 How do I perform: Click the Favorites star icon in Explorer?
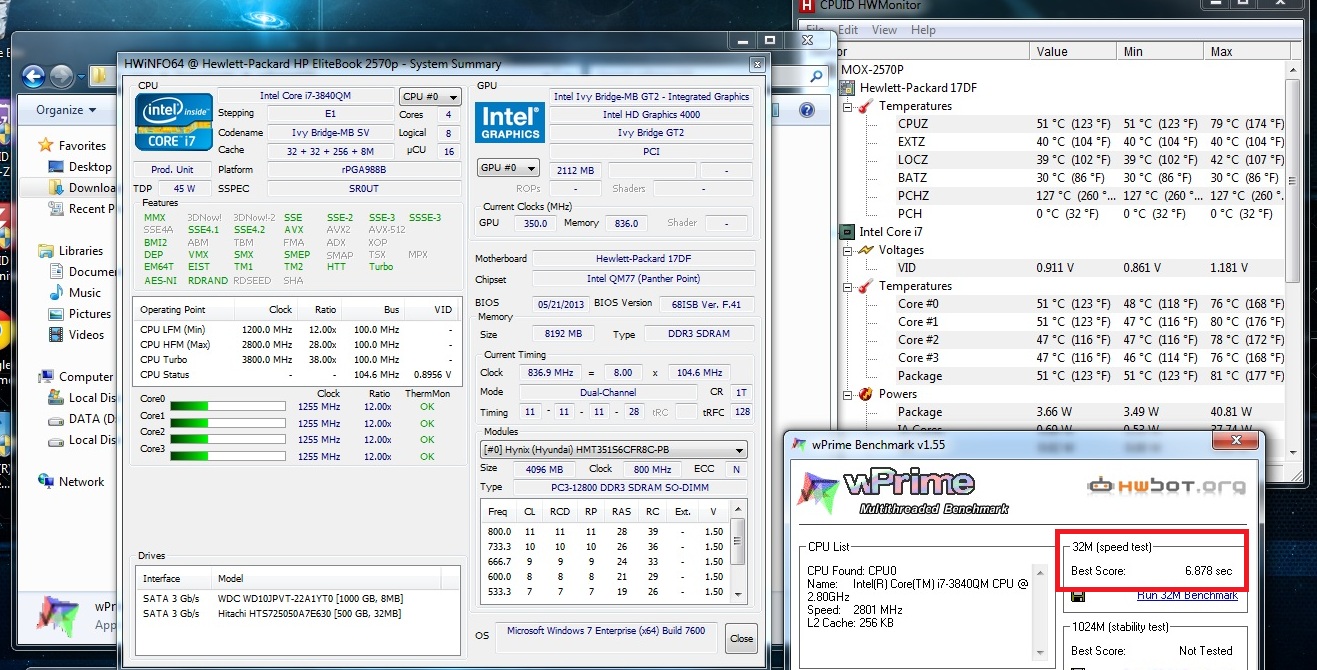(46, 145)
